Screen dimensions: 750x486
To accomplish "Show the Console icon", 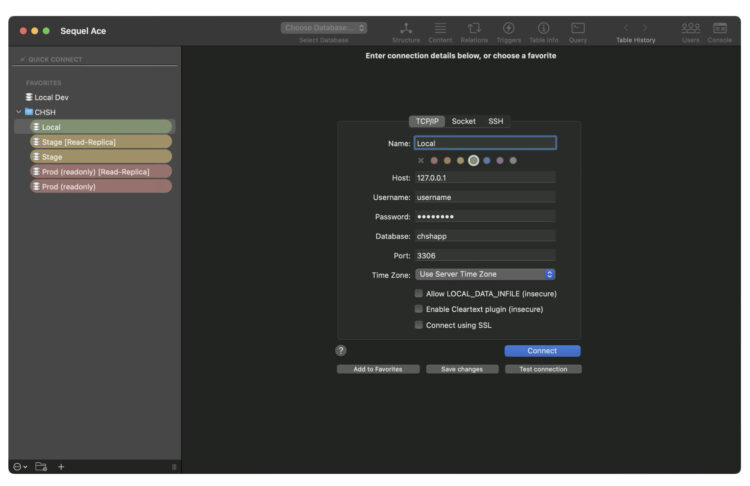I will point(719,28).
